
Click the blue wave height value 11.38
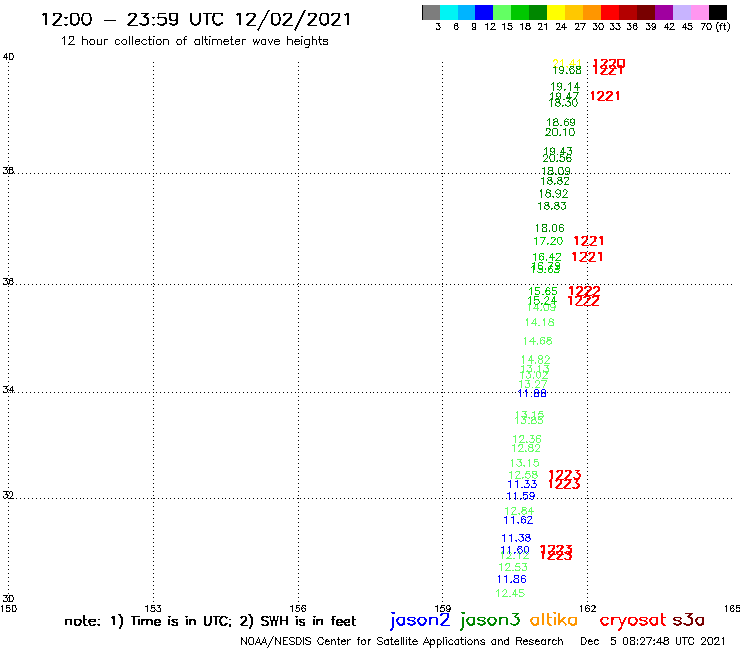[516, 538]
